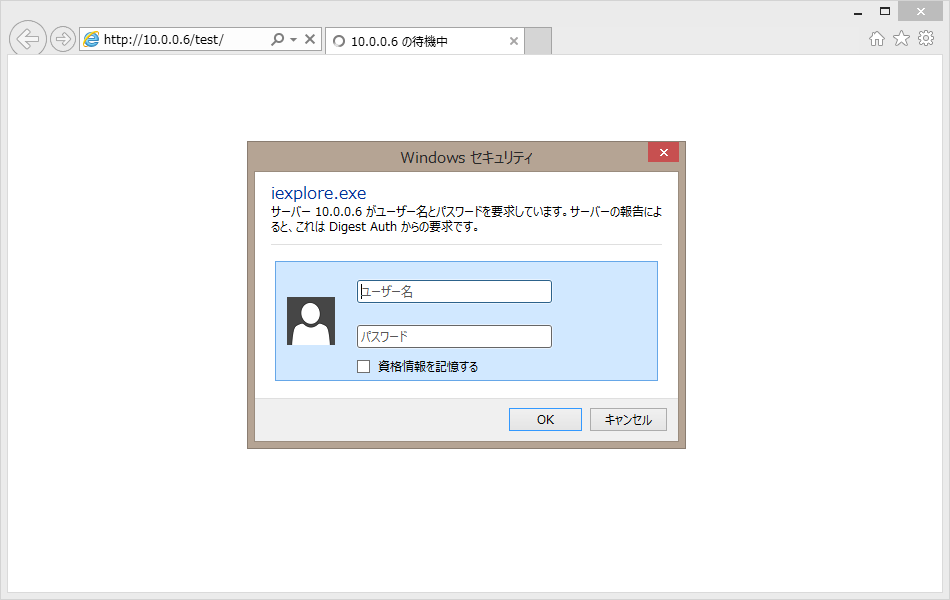Stop page loading with the X button
The width and height of the screenshot is (950, 600).
point(310,40)
